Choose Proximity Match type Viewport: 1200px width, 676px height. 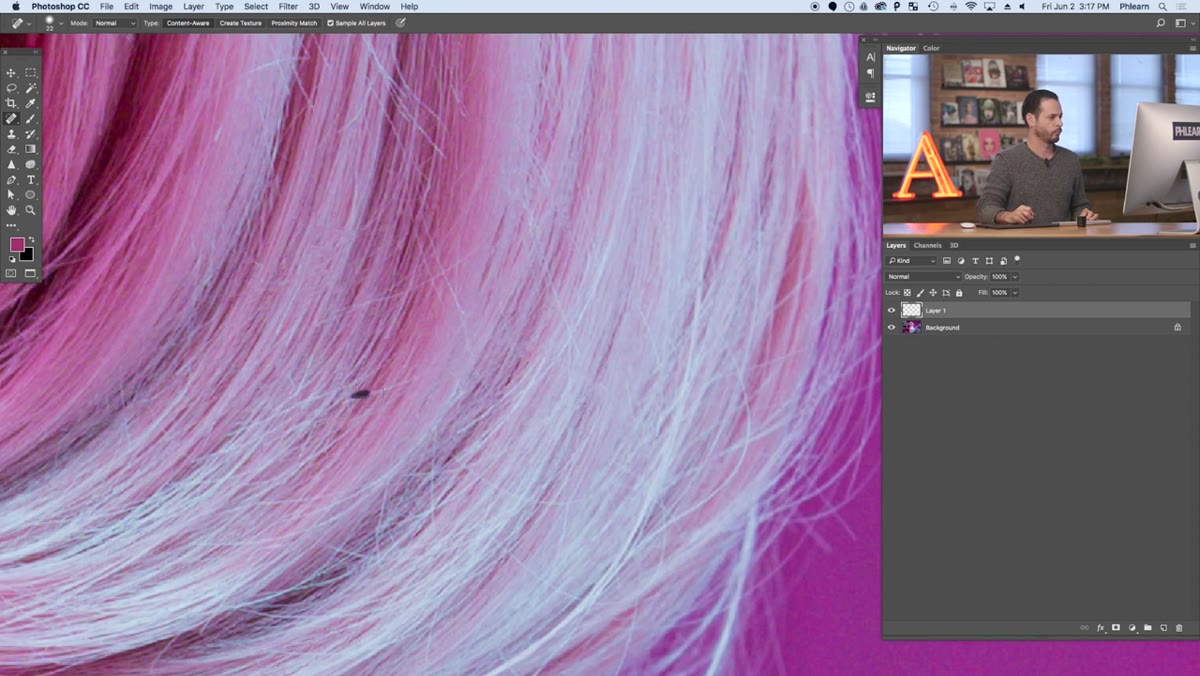coord(294,23)
